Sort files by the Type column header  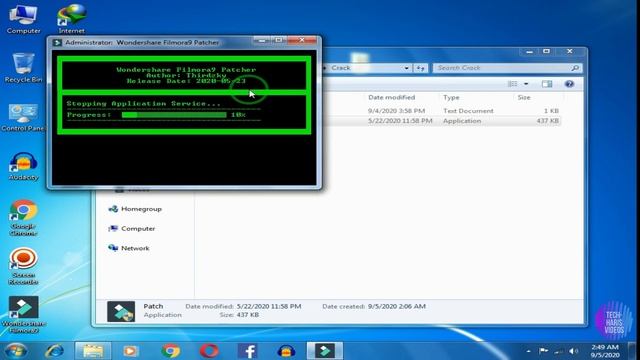click(x=451, y=97)
